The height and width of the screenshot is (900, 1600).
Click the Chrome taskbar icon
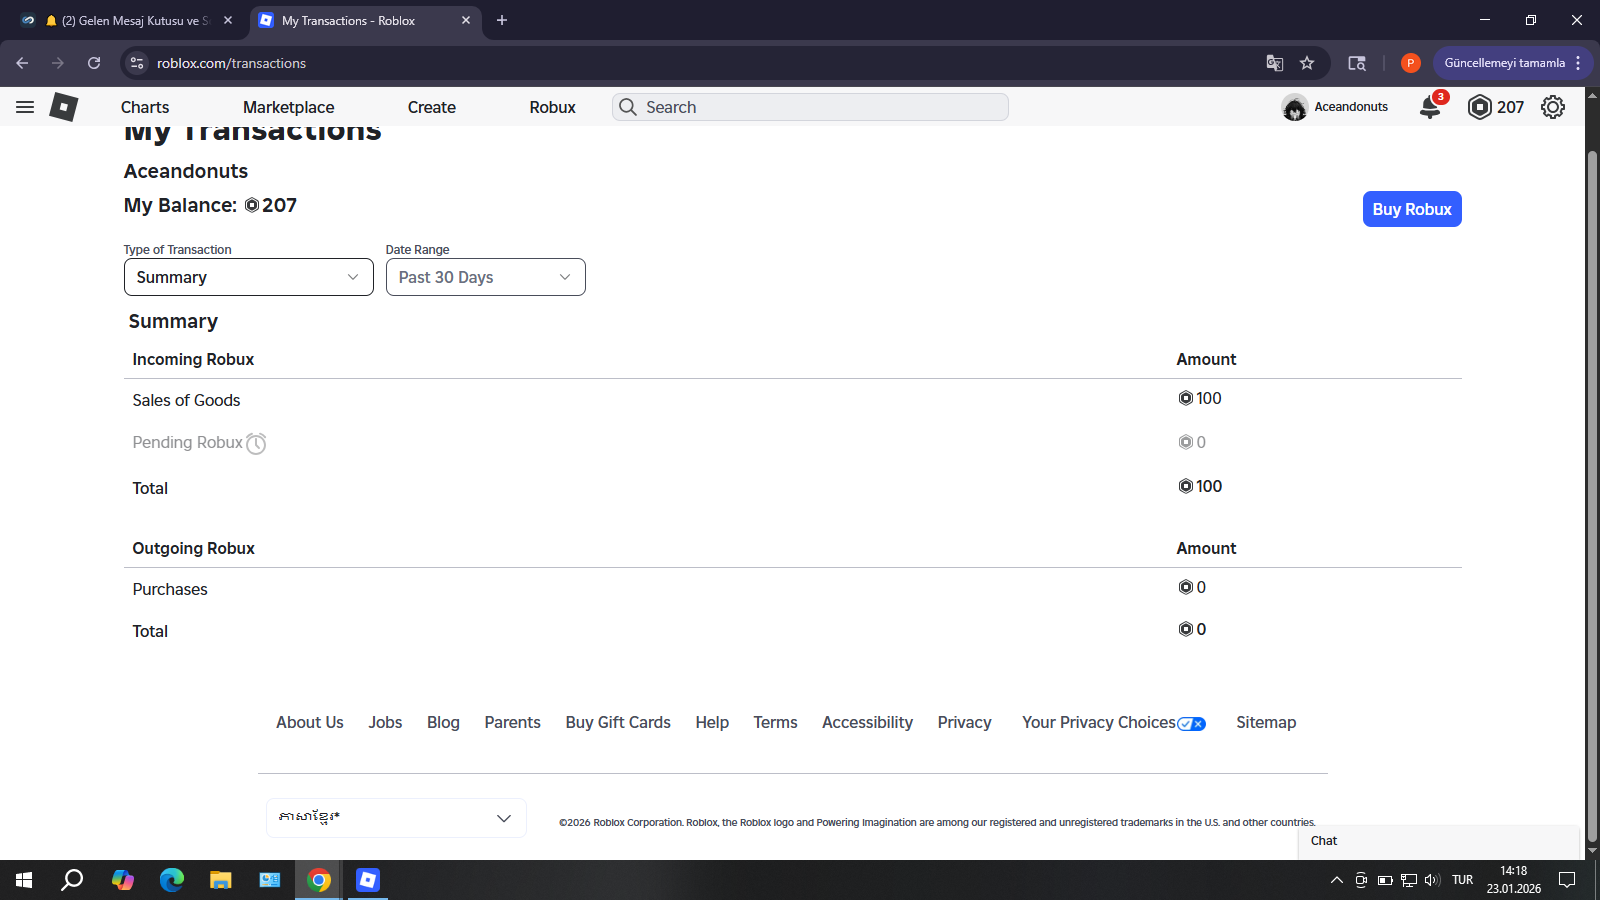point(319,880)
